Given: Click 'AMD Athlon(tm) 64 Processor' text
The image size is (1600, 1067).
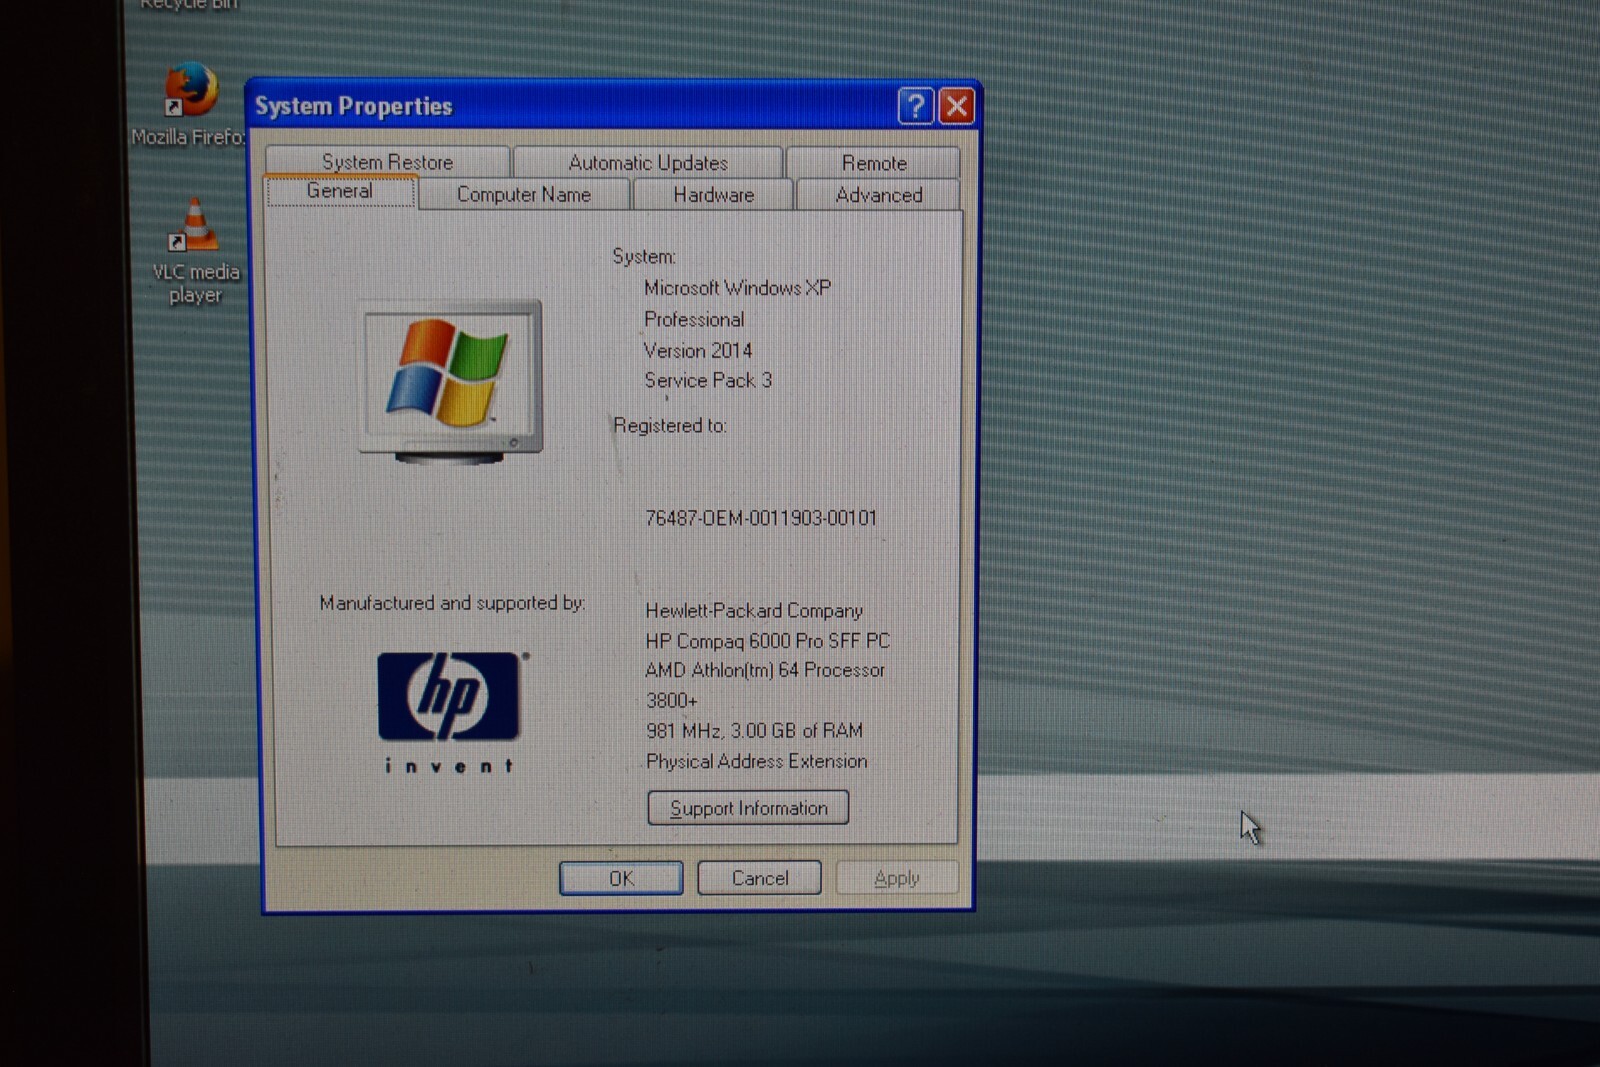Looking at the screenshot, I should pyautogui.click(x=765, y=670).
